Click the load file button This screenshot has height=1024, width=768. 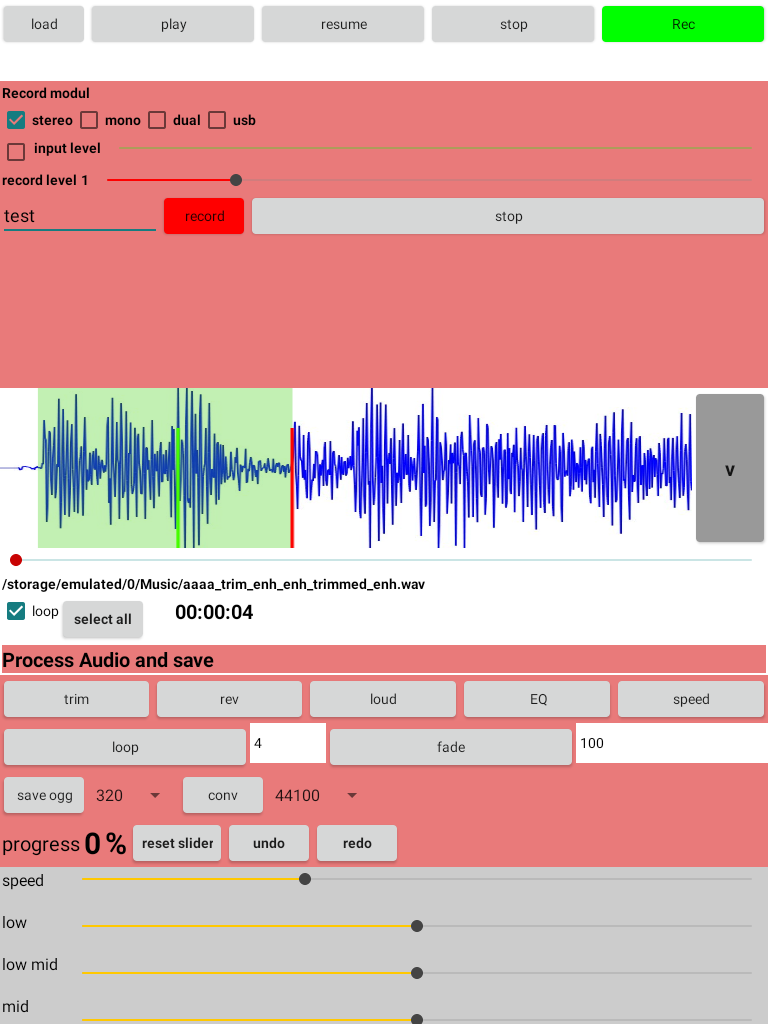tap(44, 24)
